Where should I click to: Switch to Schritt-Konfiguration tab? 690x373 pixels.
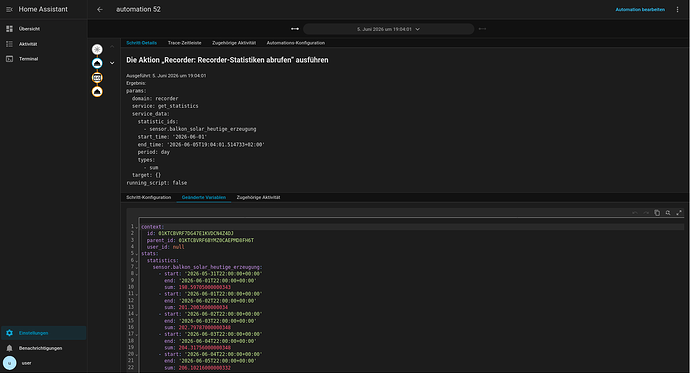pyautogui.click(x=149, y=197)
